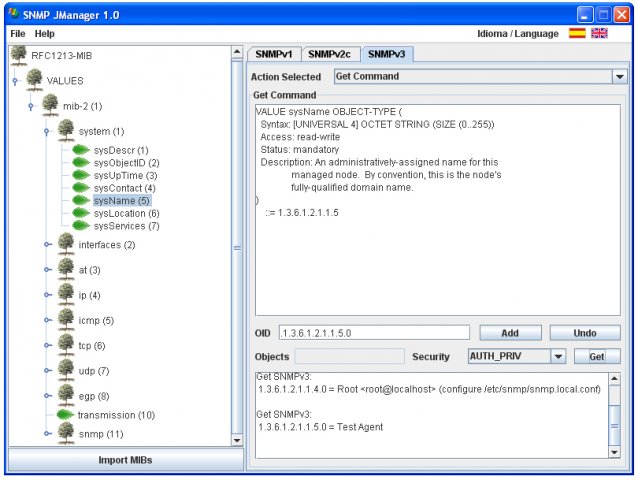Screen dimensions: 638x480
Task: Switch to the SNMPv2c tab
Action: coord(330,54)
